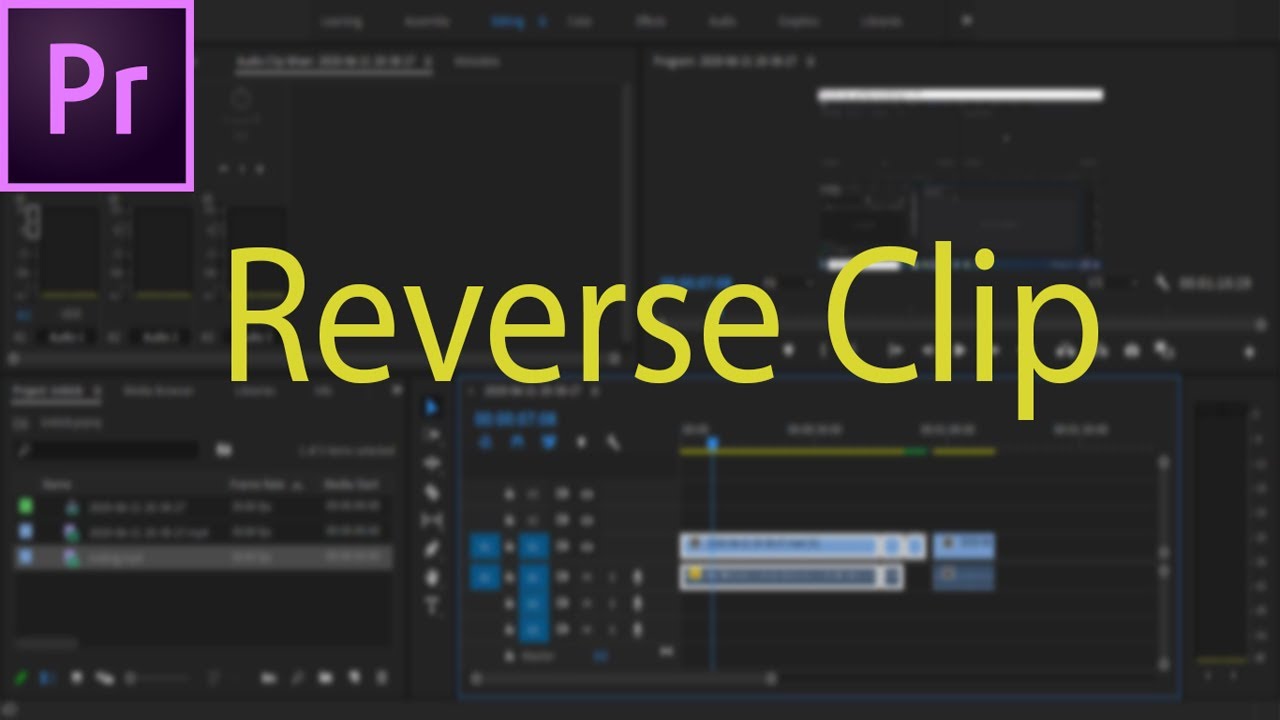Image resolution: width=1280 pixels, height=720 pixels.
Task: Open the Program panel menu icon
Action: click(x=810, y=61)
